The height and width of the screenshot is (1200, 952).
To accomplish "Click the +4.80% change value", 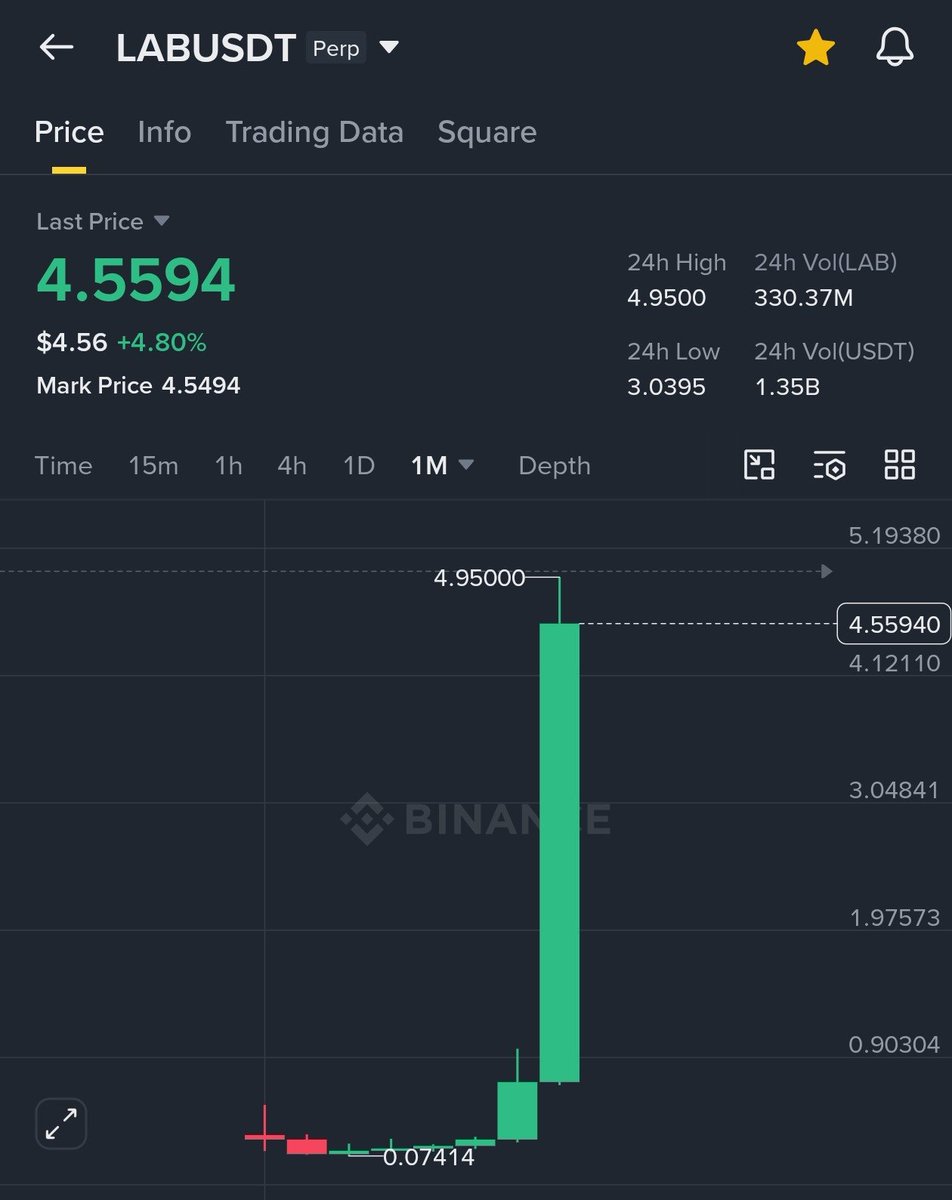I will (161, 342).
